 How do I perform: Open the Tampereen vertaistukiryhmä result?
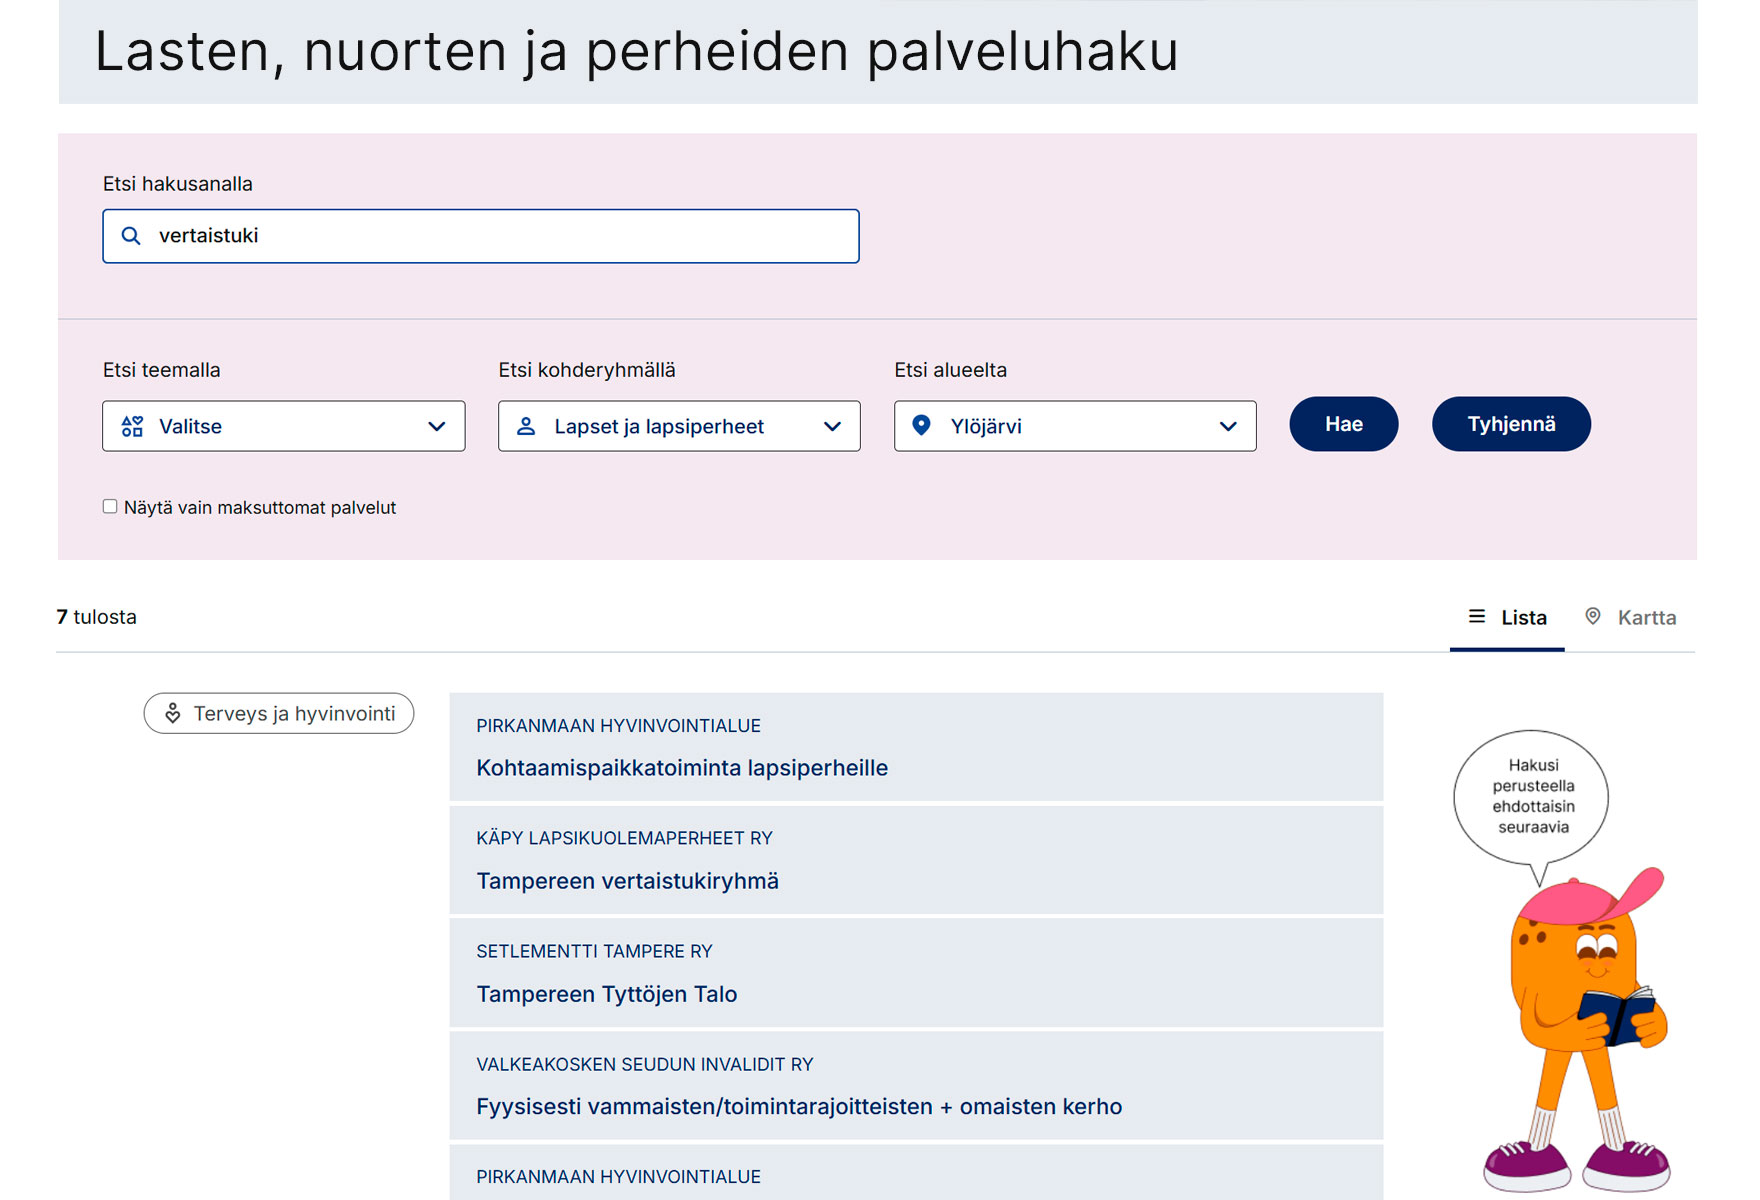point(627,881)
